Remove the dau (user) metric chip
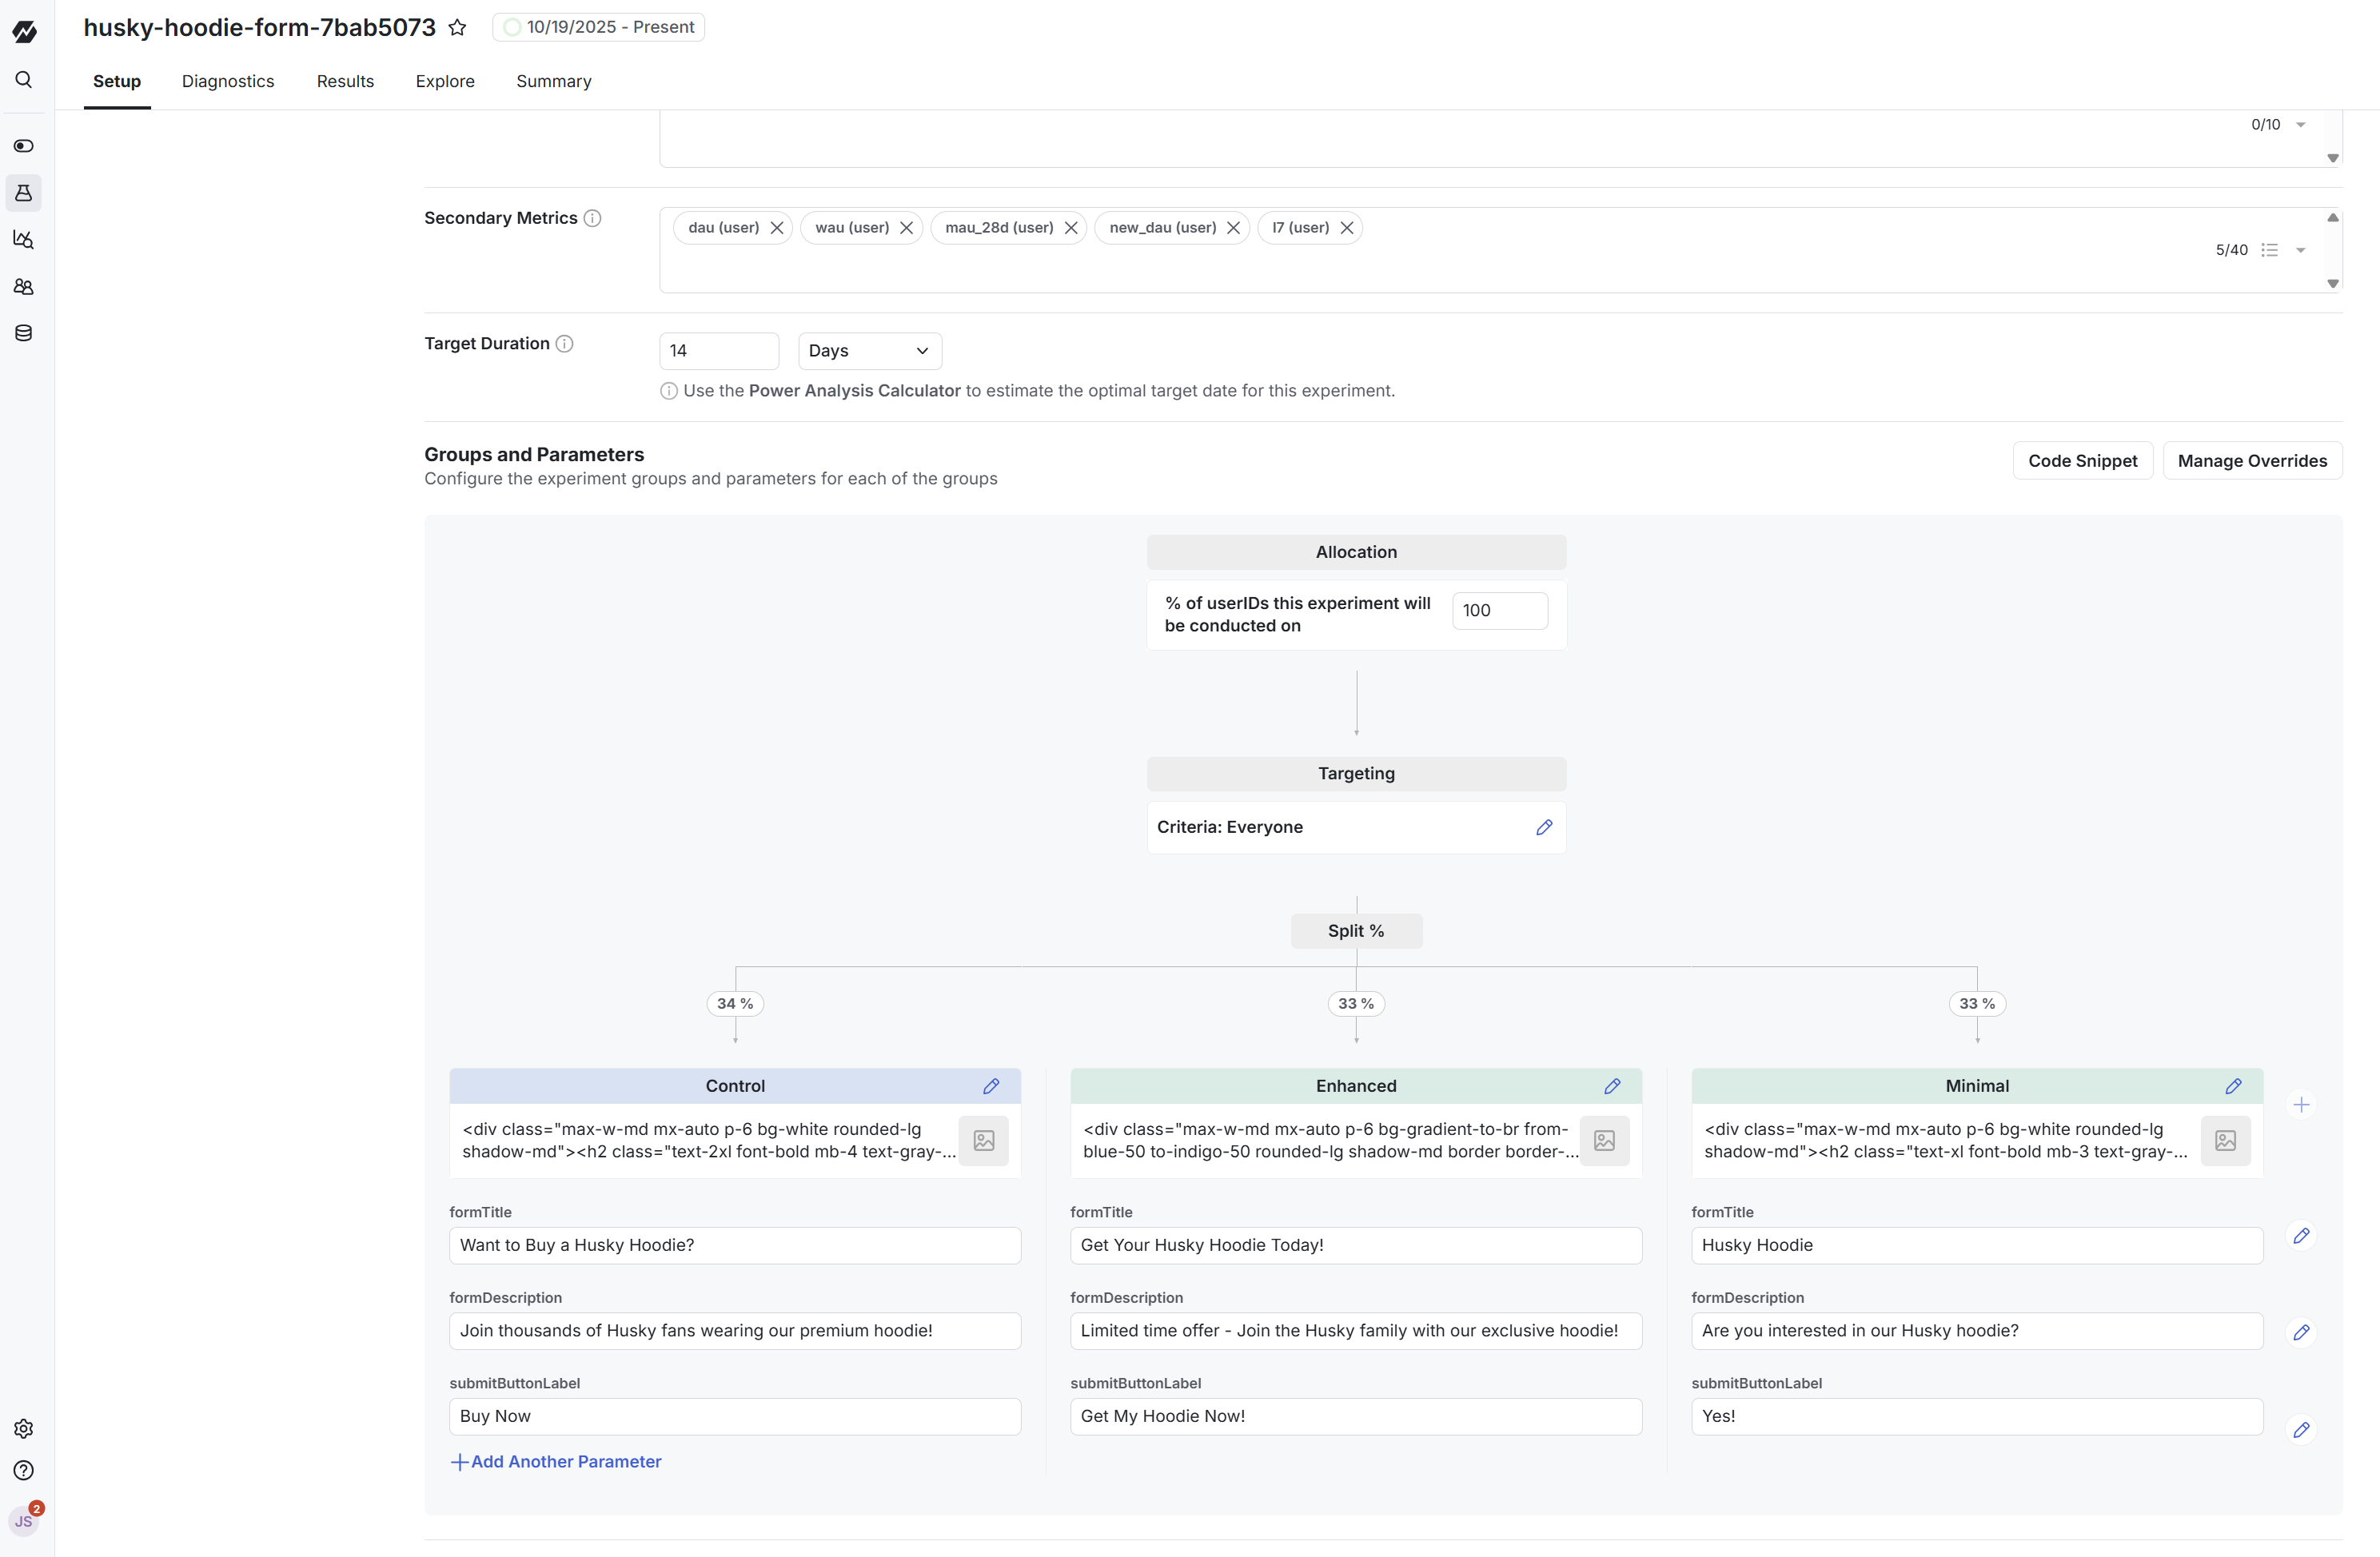 777,228
